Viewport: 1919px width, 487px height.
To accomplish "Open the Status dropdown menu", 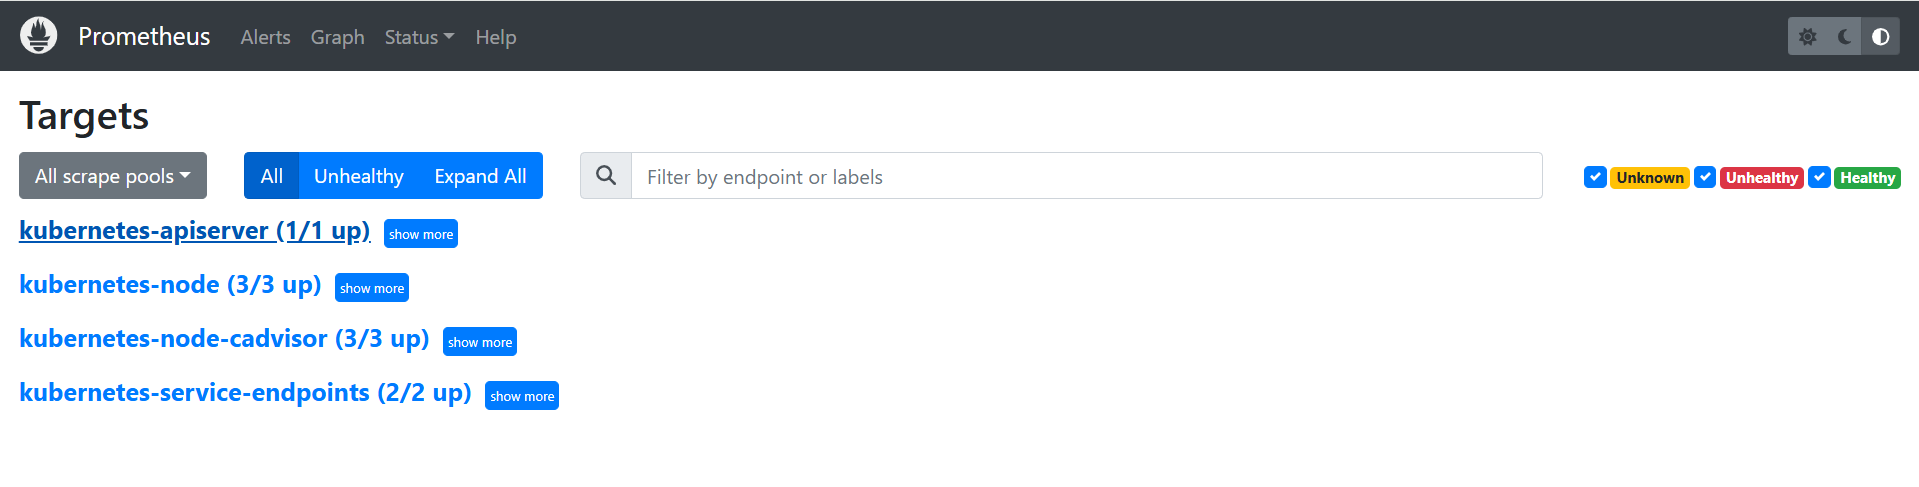I will [x=419, y=37].
